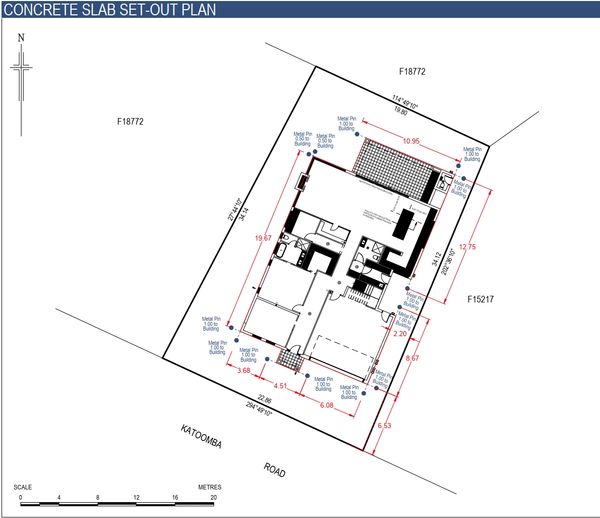Click the 'N' north label
The height and width of the screenshot is (518, 600).
click(x=21, y=37)
